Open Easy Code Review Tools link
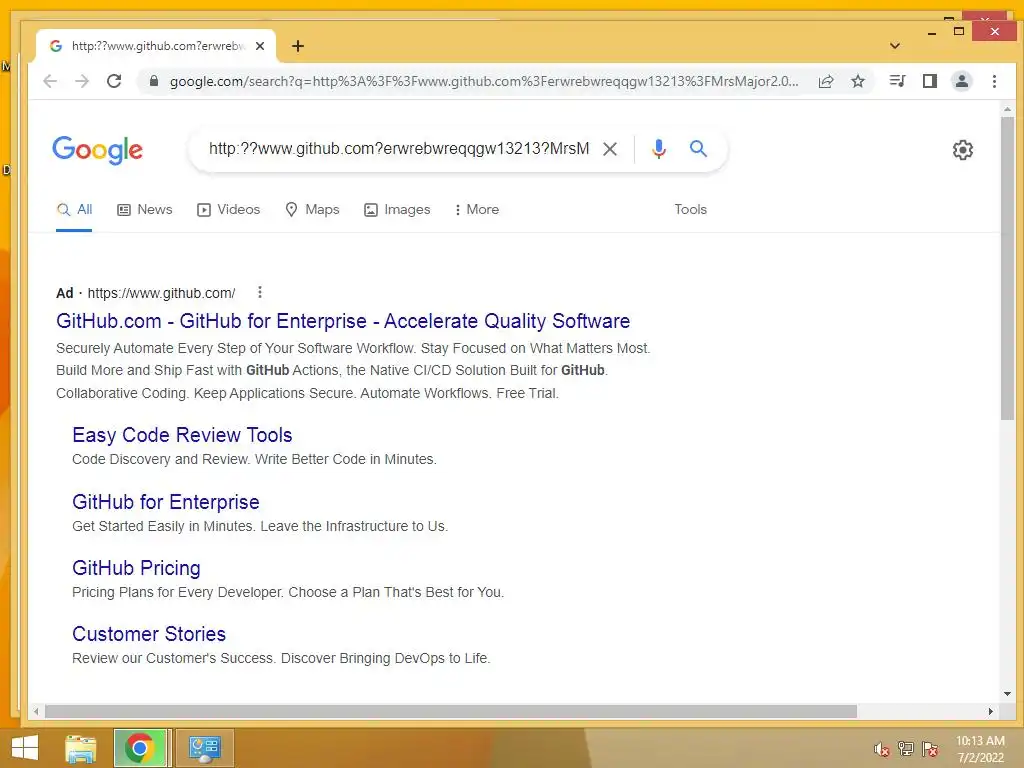Viewport: 1024px width, 768px height. (x=182, y=435)
